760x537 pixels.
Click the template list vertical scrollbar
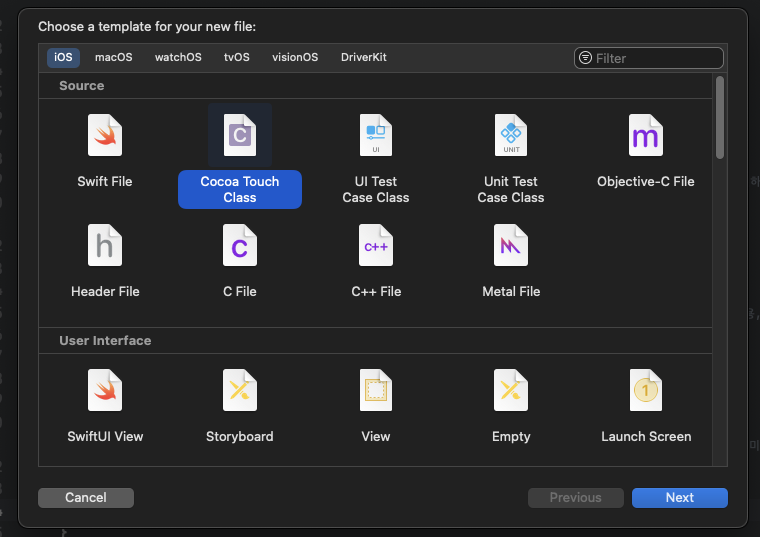[720, 117]
